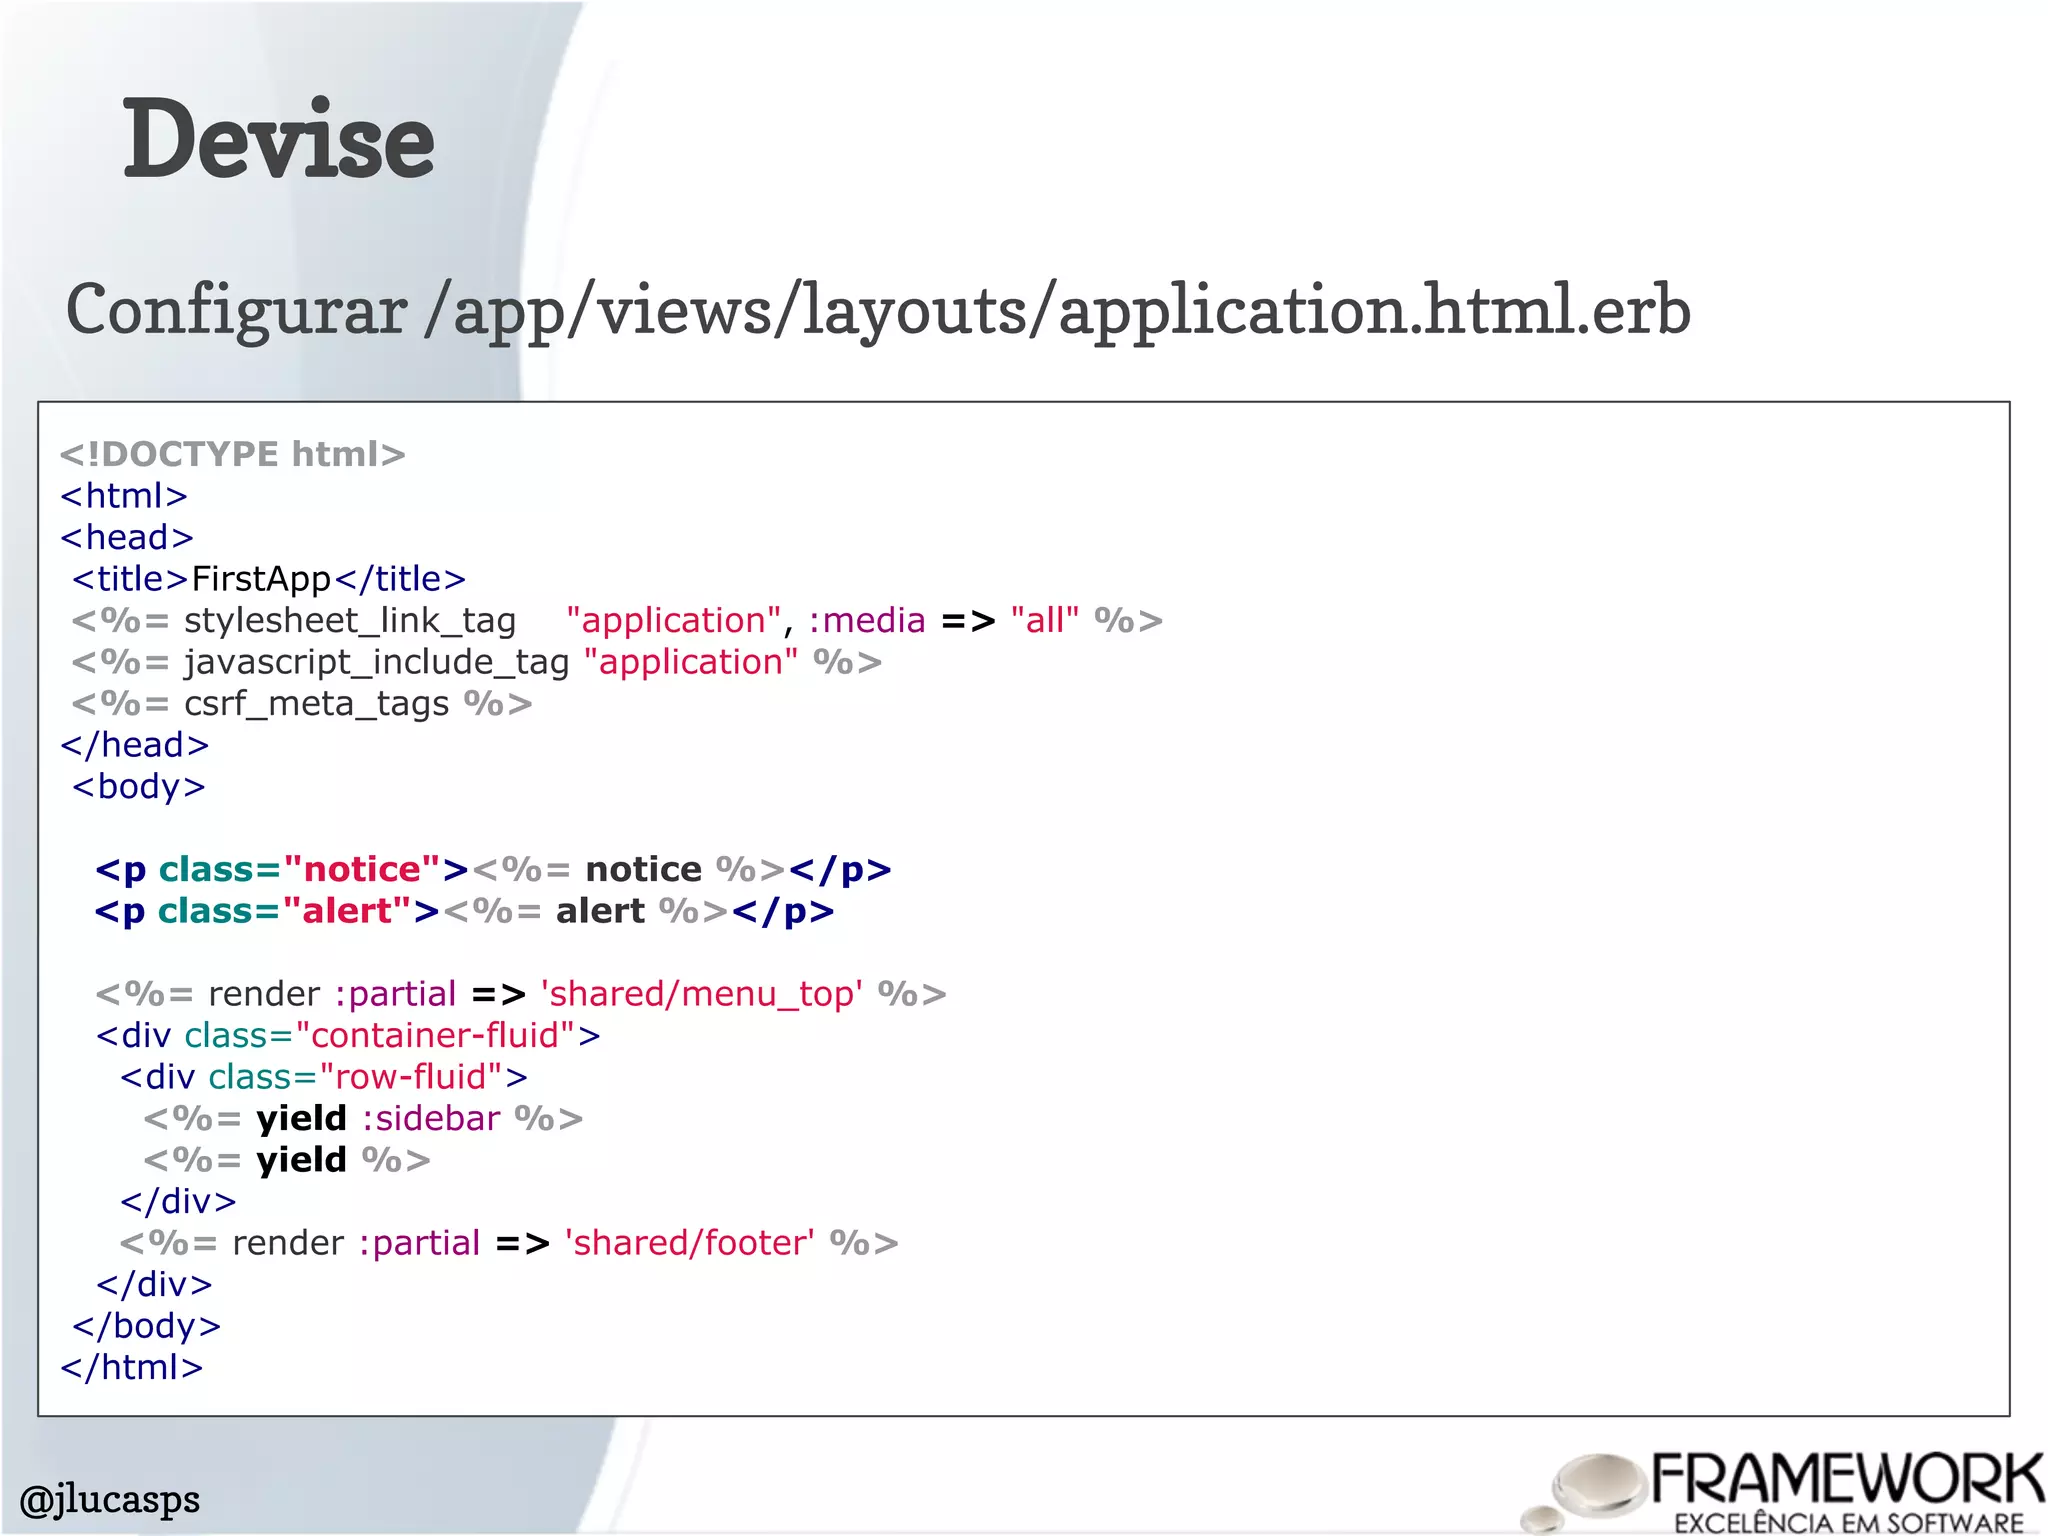Screen dimensions: 2048x1536
Task: Click the DOCTYPE html line
Action: point(233,454)
